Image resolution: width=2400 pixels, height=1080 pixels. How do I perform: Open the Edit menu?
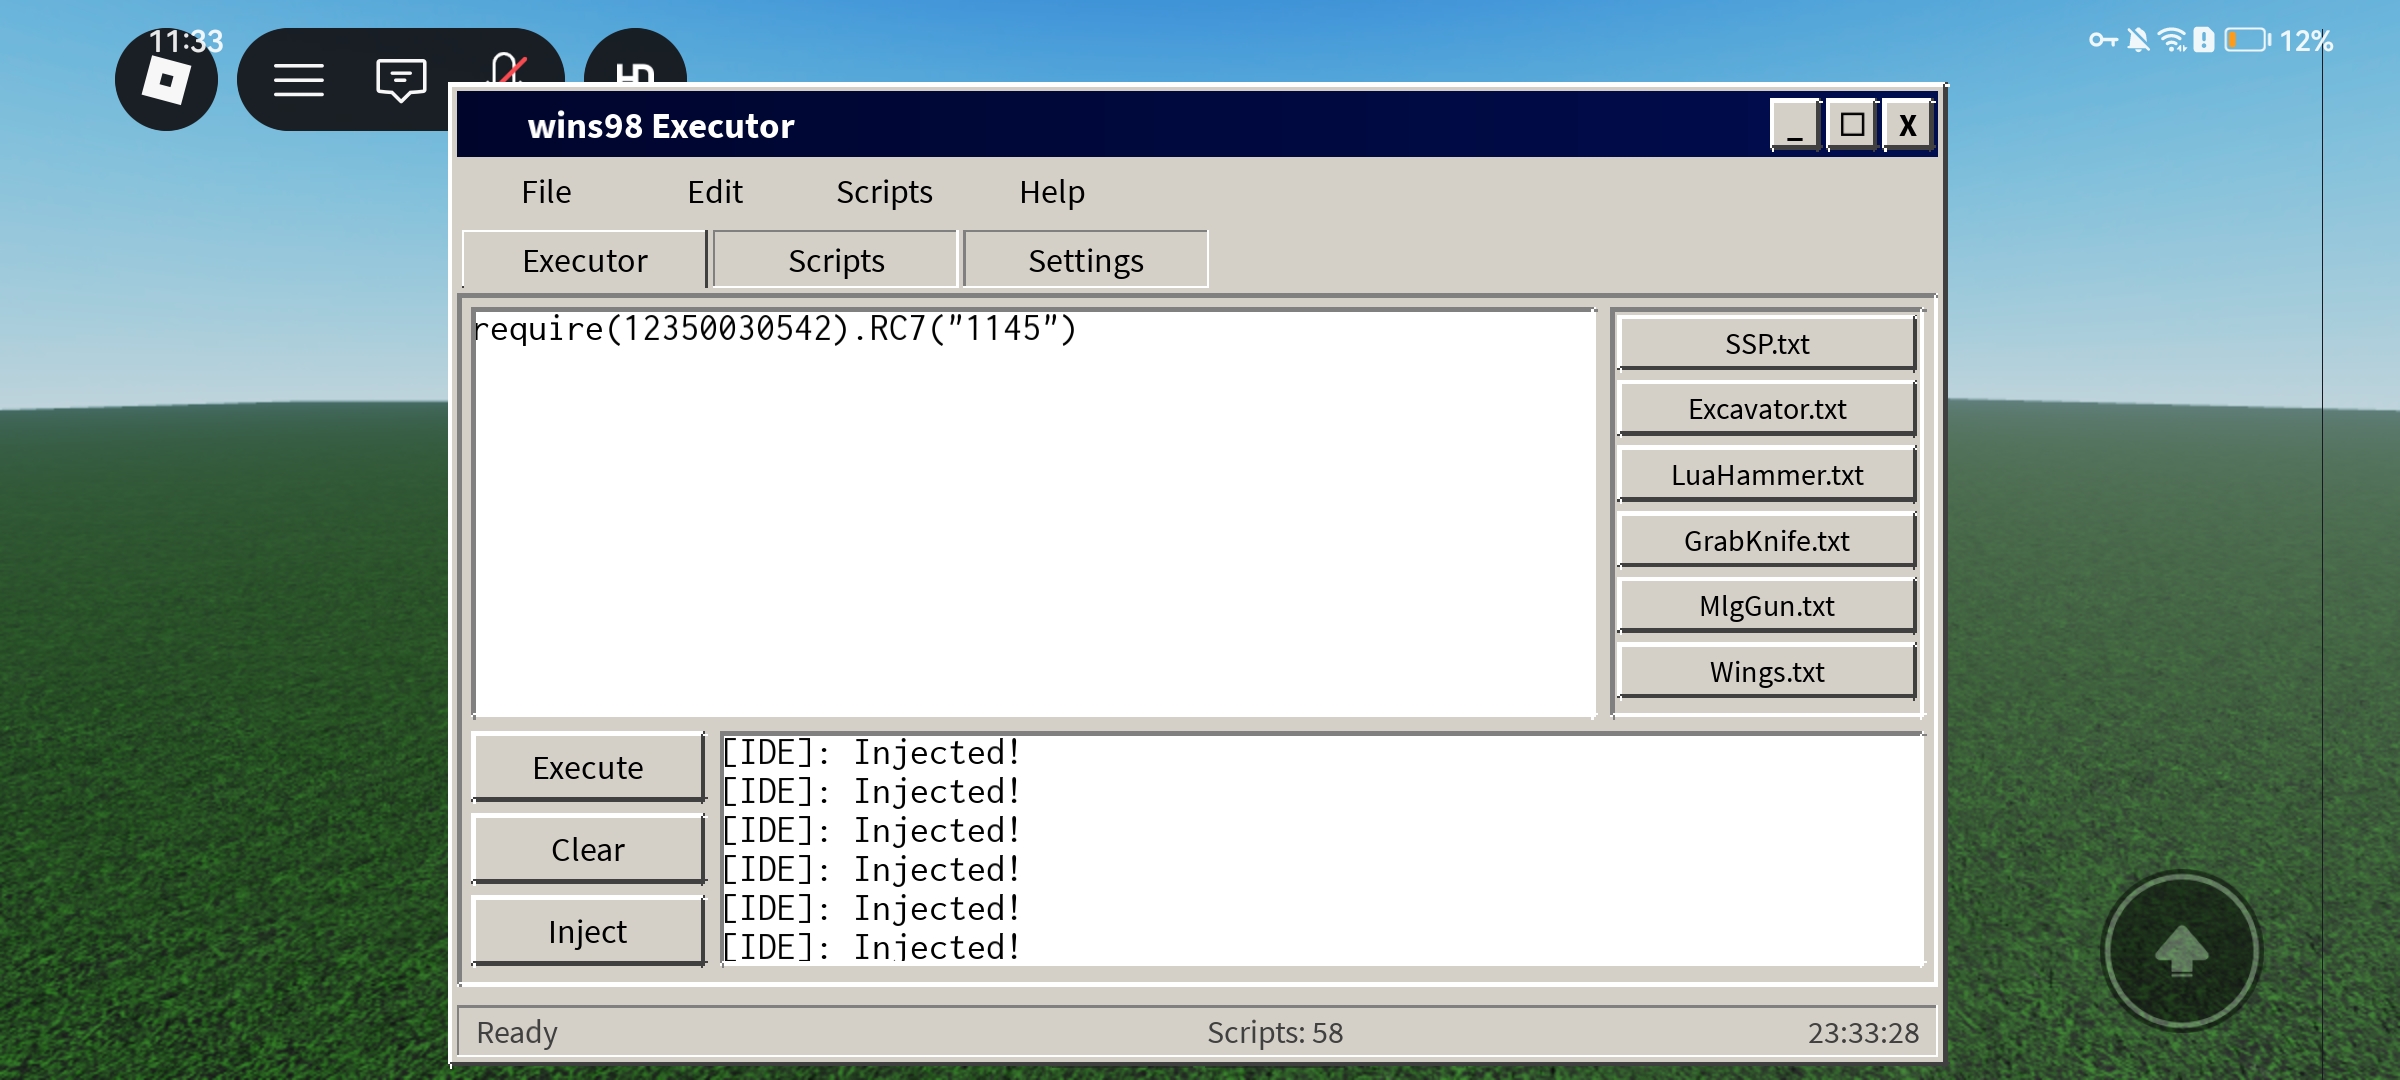[x=715, y=192]
